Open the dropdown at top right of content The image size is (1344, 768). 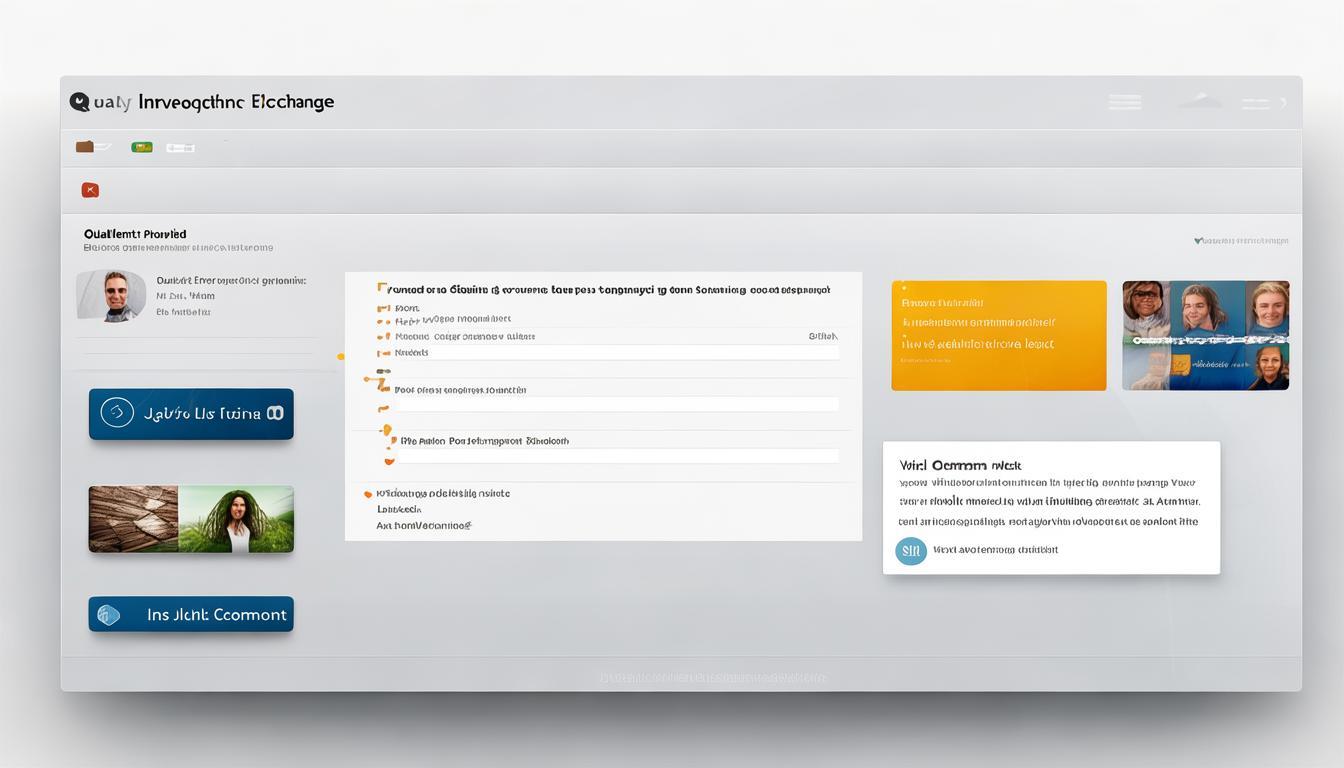coord(1240,241)
